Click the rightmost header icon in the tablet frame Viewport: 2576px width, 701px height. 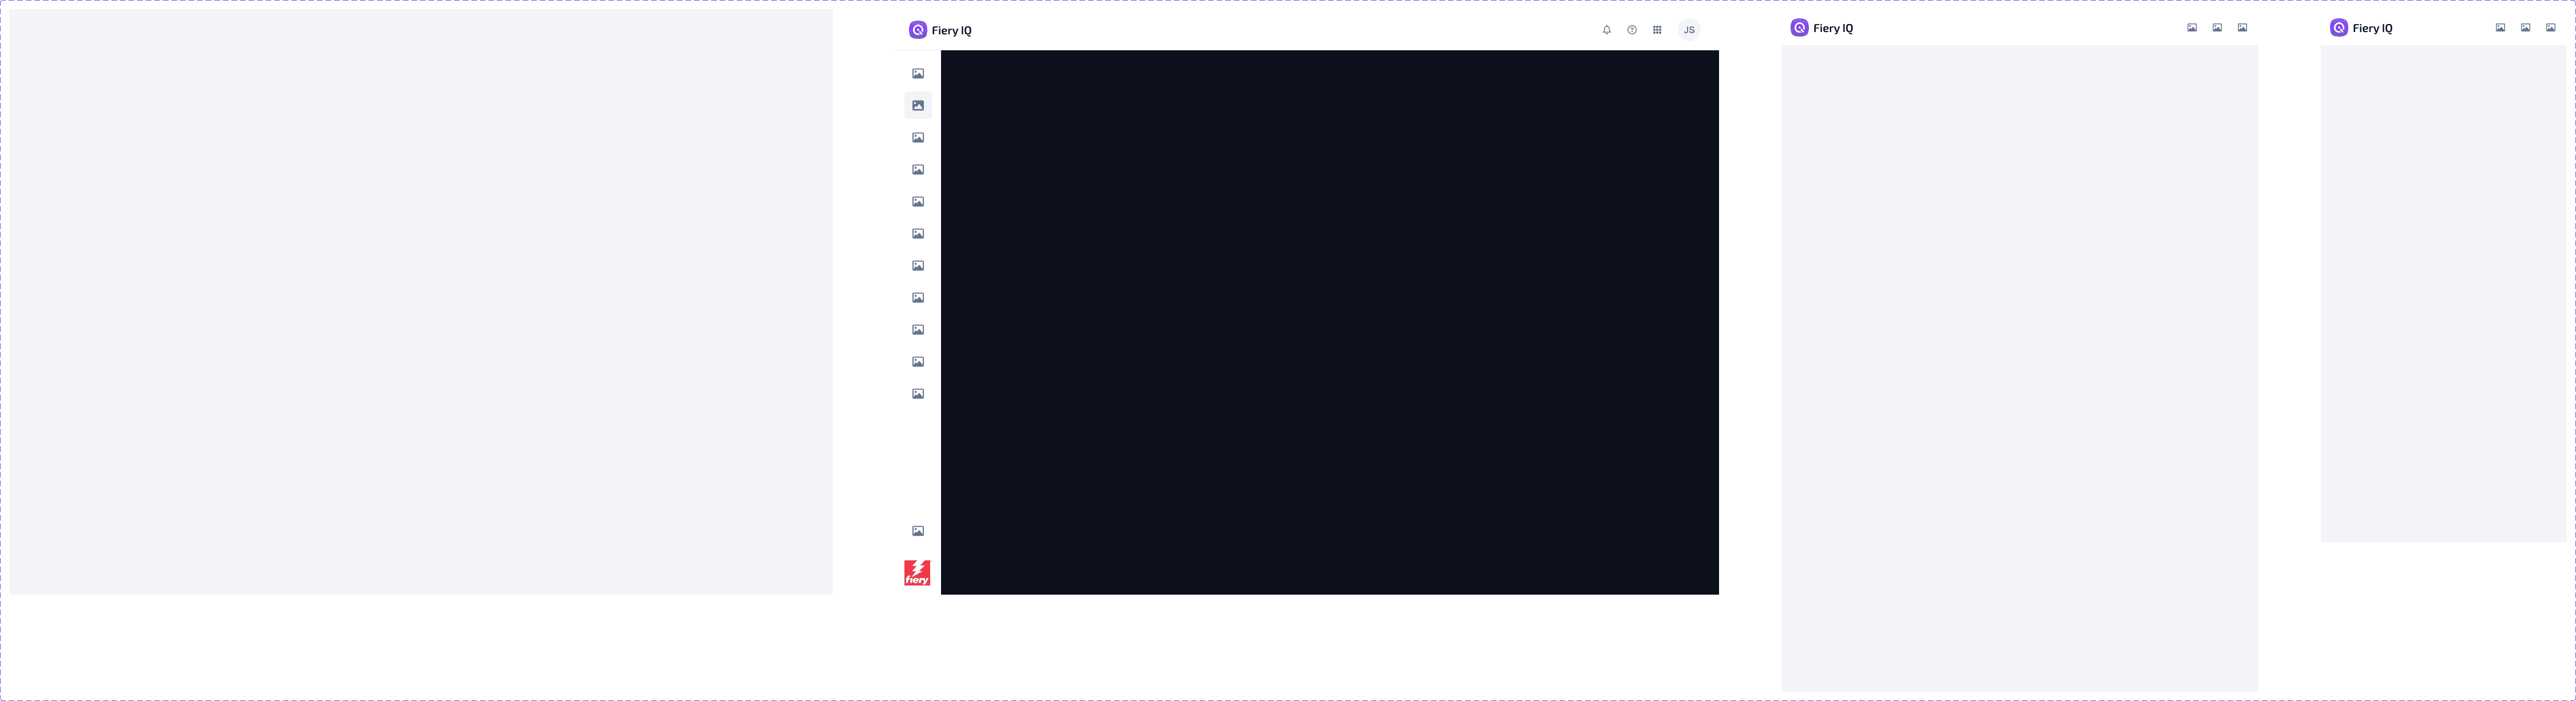pos(2241,28)
